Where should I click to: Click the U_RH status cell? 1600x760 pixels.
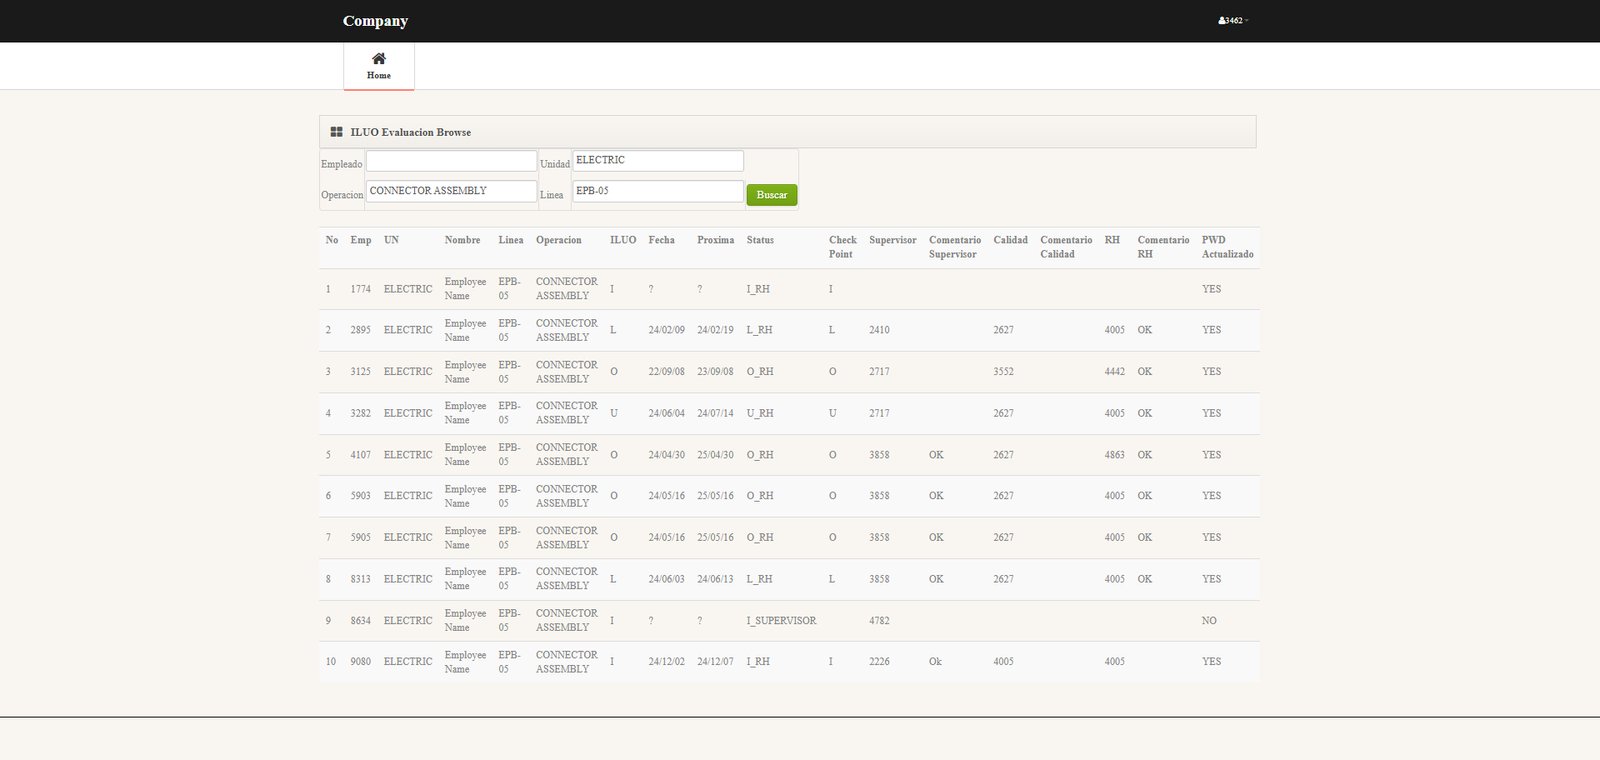[760, 413]
